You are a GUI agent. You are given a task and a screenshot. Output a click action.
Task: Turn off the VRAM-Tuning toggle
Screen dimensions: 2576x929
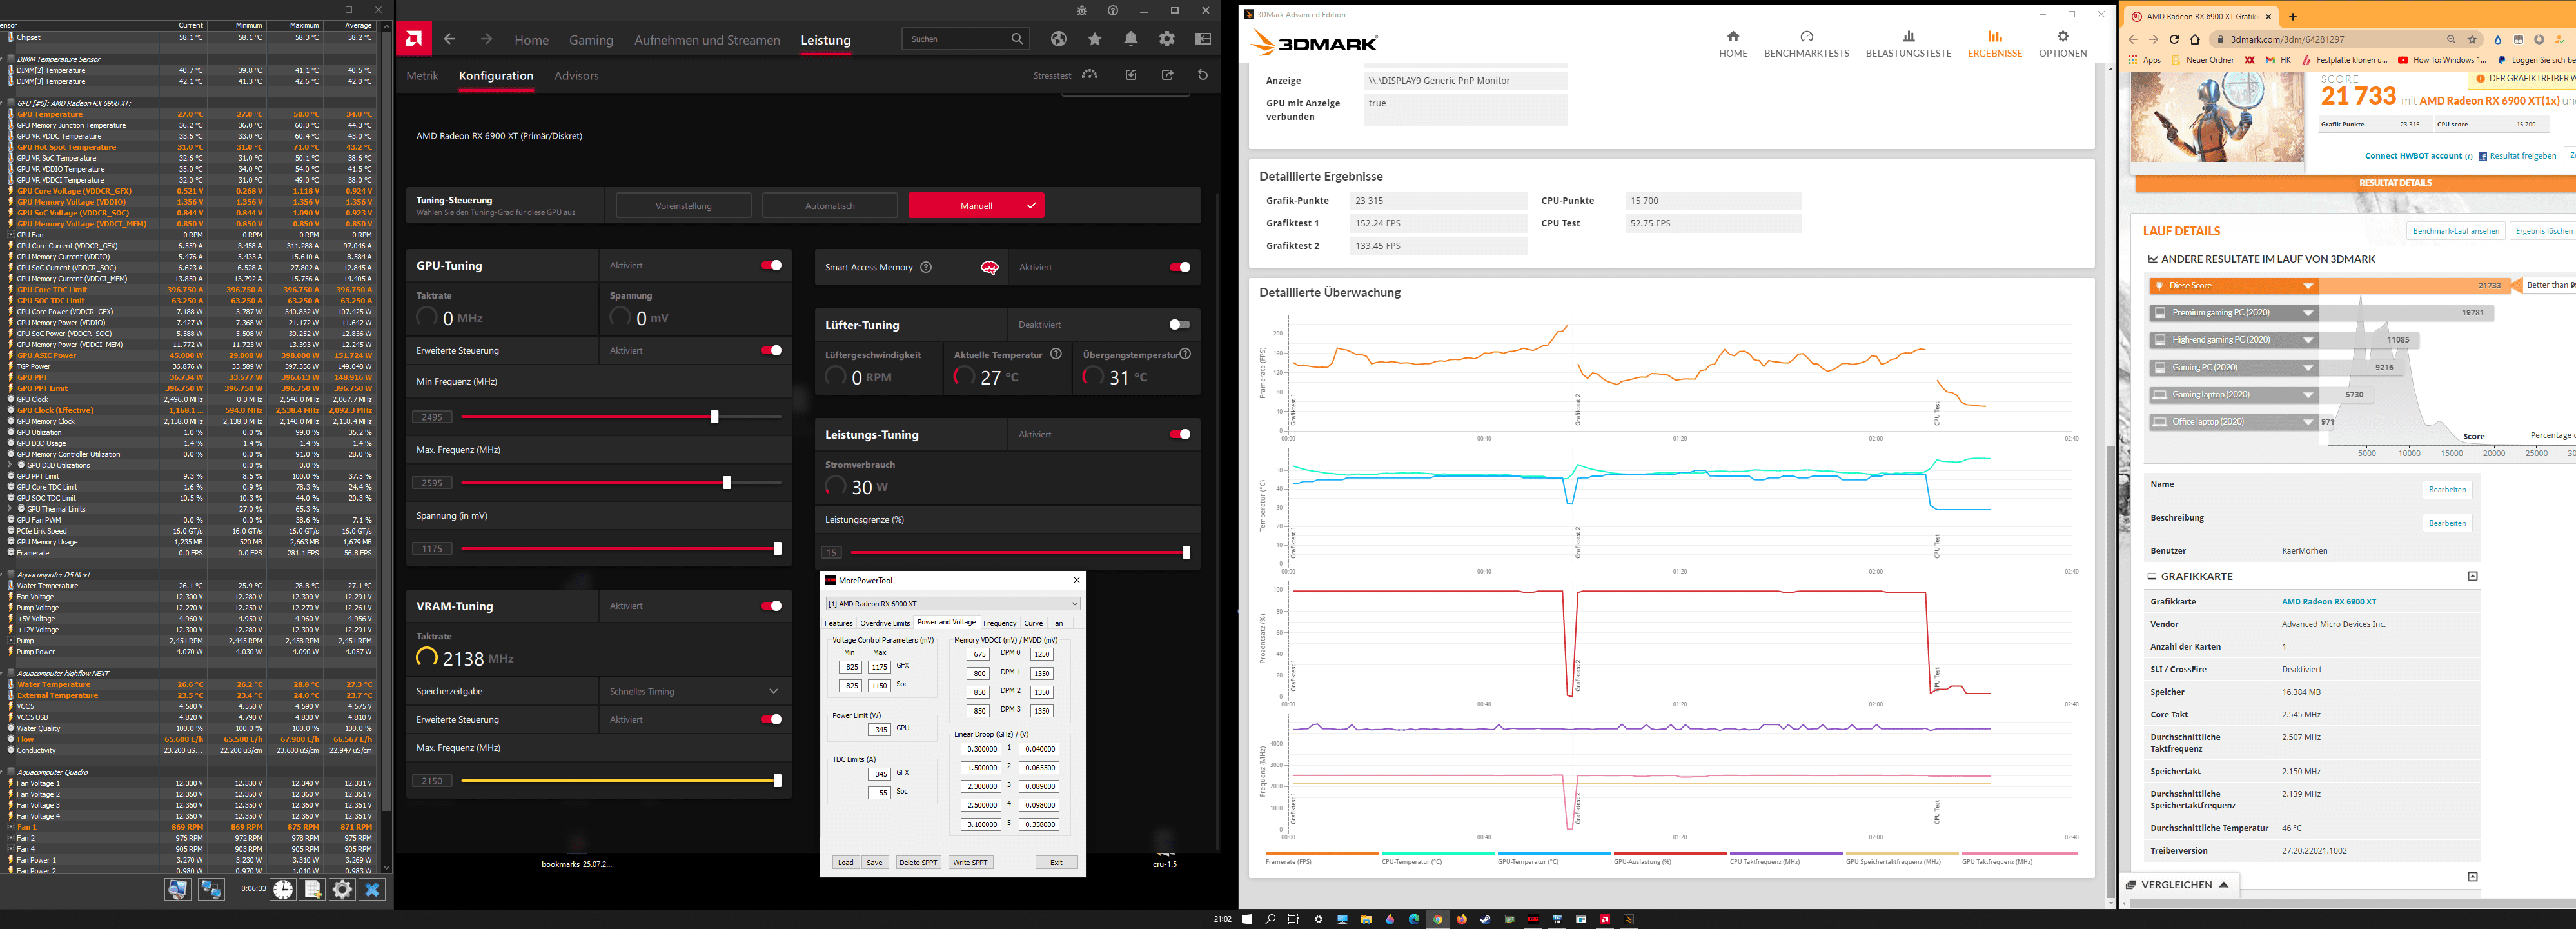771,606
